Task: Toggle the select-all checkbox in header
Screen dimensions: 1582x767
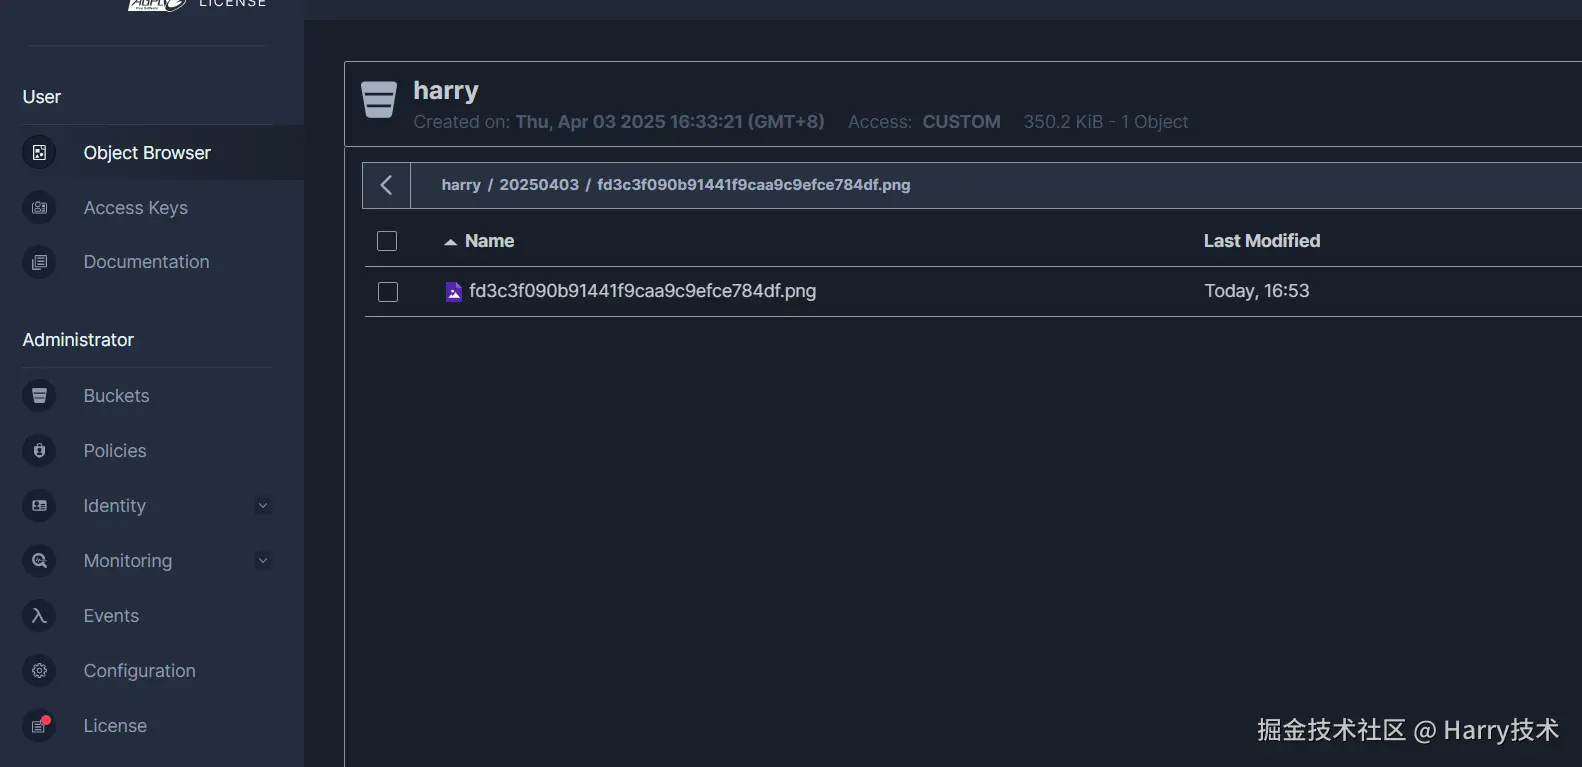Action: pos(387,241)
